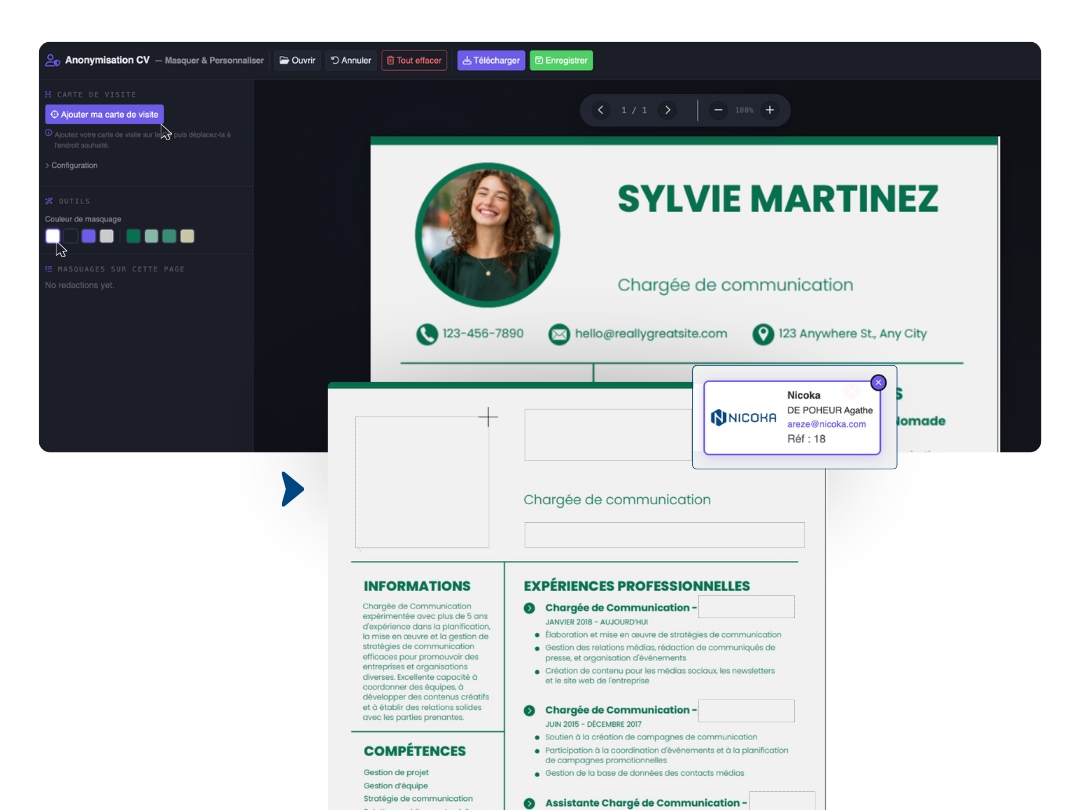The width and height of the screenshot is (1080, 810).
Task: Click the zoom out minus icon
Action: click(x=718, y=110)
